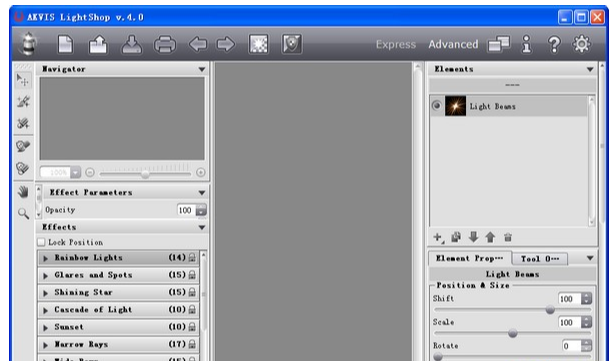Click the Save Image download icon
This screenshot has width=612, height=361.
point(132,44)
